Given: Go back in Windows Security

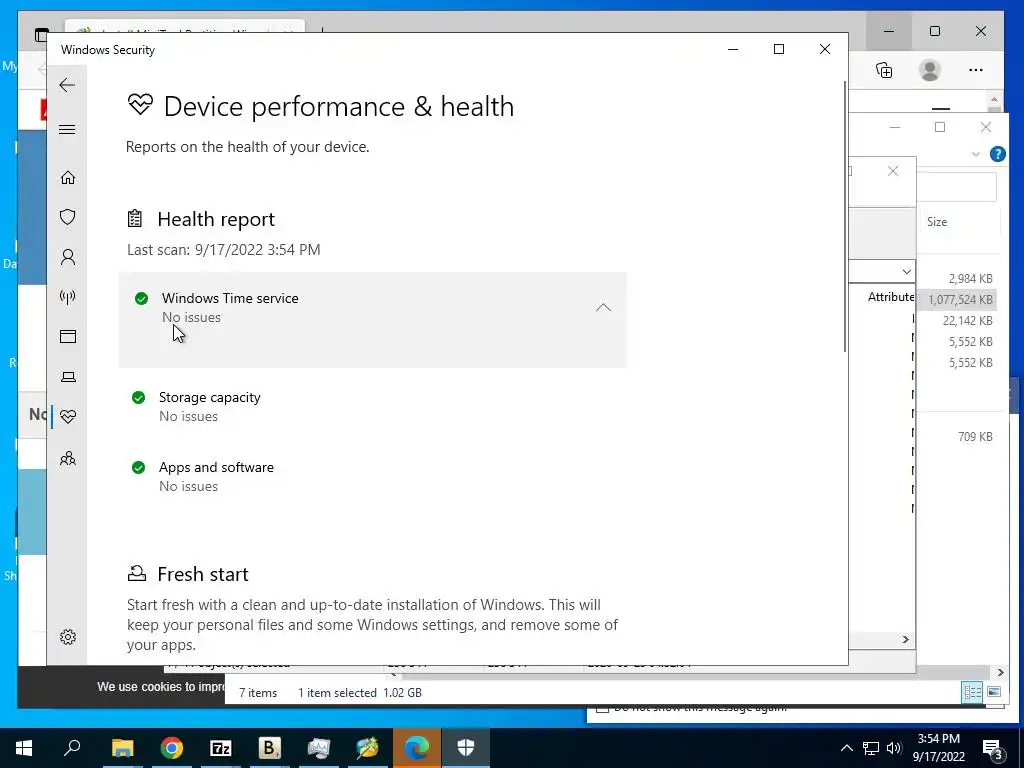Looking at the screenshot, I should (67, 85).
